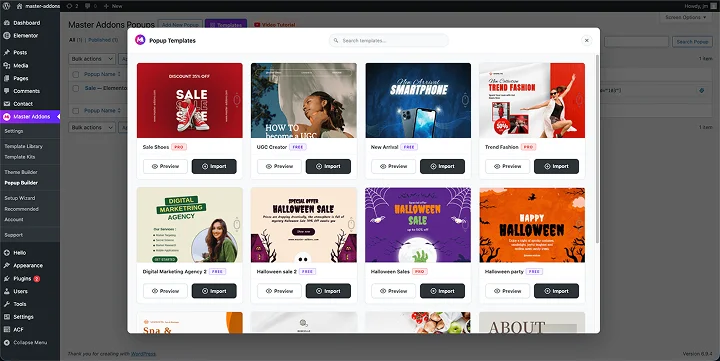Click the UGC Creator thumbnail image
The image size is (720, 361).
pos(304,100)
